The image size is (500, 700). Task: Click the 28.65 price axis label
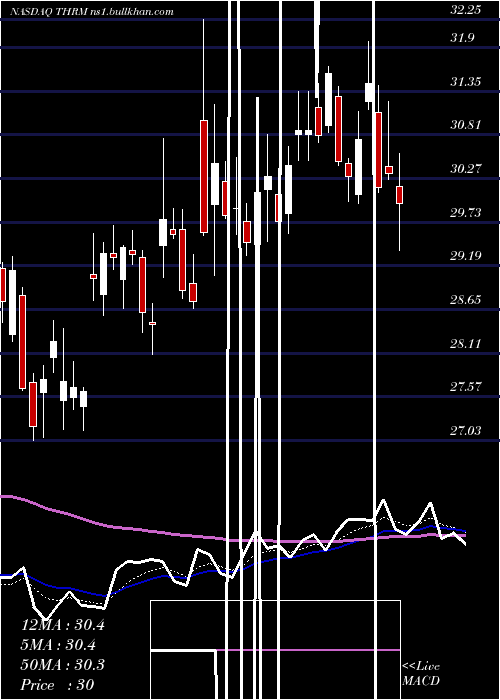click(466, 300)
